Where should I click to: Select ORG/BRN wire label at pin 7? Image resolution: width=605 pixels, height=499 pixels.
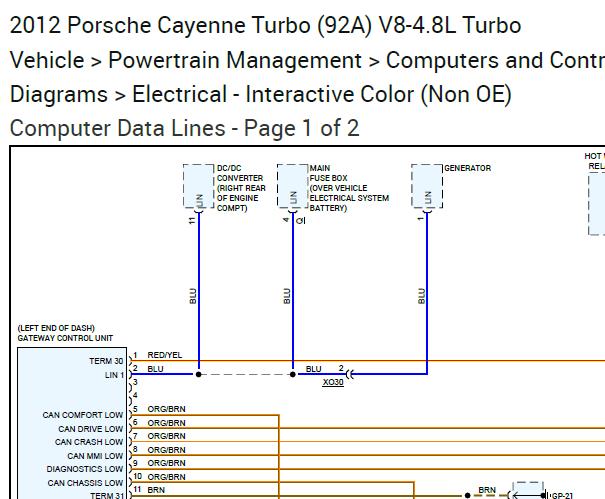166,436
